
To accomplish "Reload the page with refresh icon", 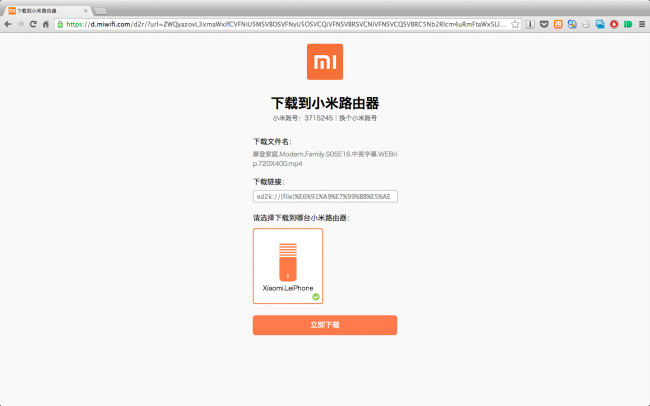I will click(33, 24).
